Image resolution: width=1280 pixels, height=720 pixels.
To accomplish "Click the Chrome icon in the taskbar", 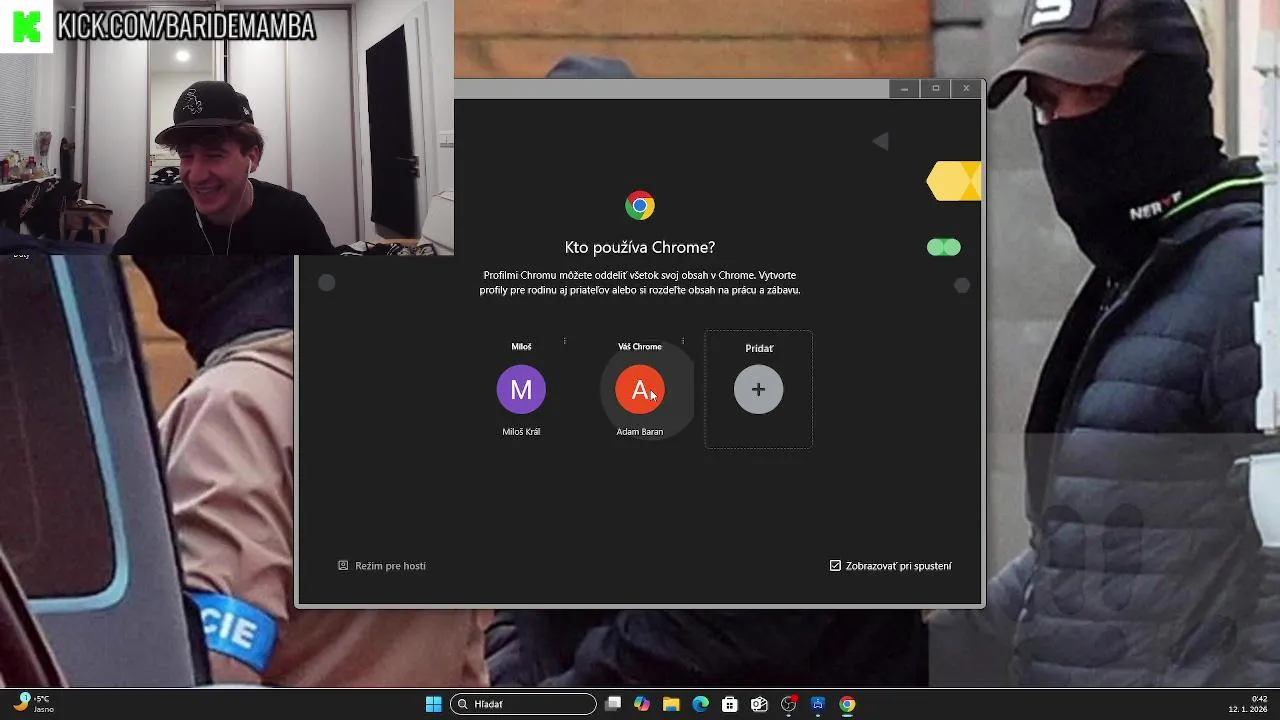I will point(847,704).
